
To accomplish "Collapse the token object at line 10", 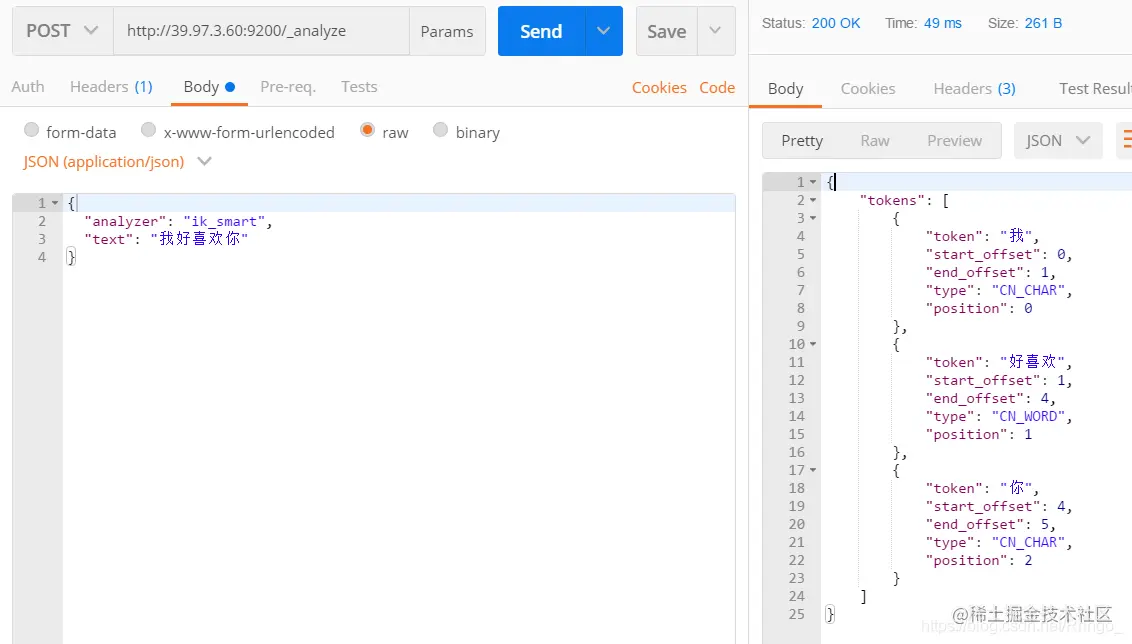I will point(813,344).
